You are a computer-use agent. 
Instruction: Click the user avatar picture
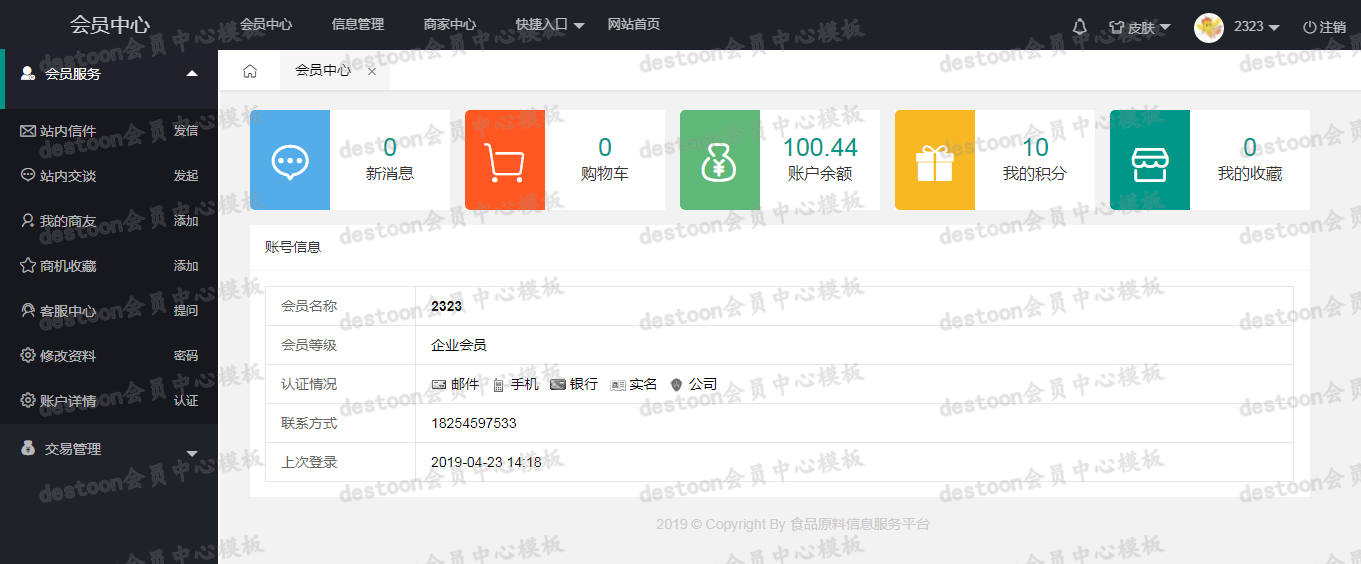coord(1209,27)
